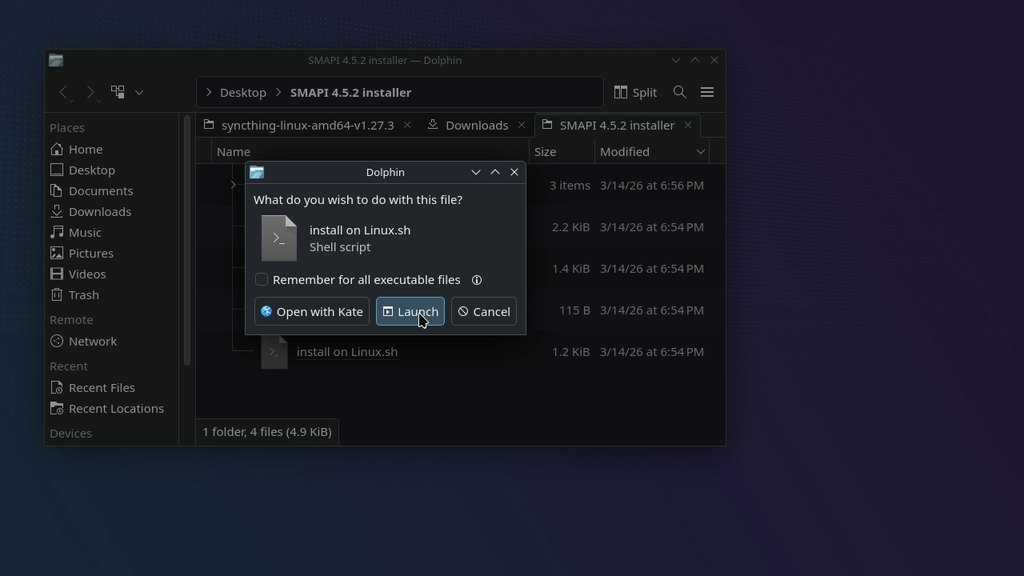The height and width of the screenshot is (576, 1024).
Task: Cancel the Dolphin file dialog
Action: click(x=484, y=312)
